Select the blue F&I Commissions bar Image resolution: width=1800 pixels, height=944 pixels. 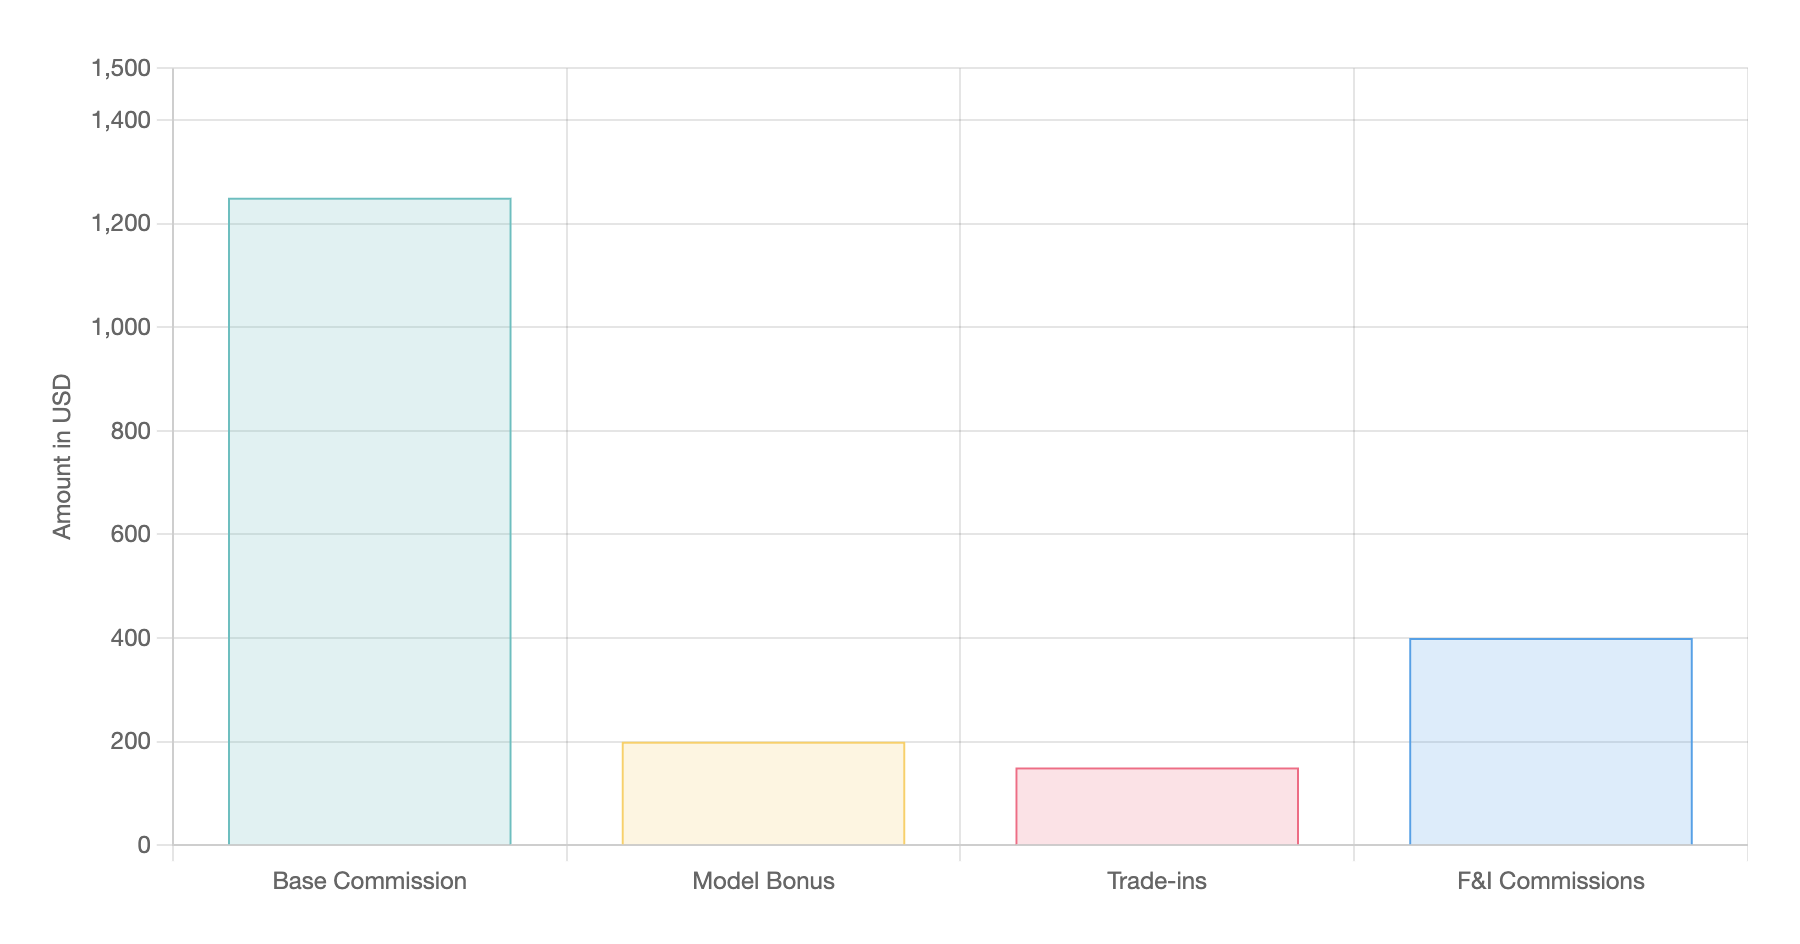1550,741
